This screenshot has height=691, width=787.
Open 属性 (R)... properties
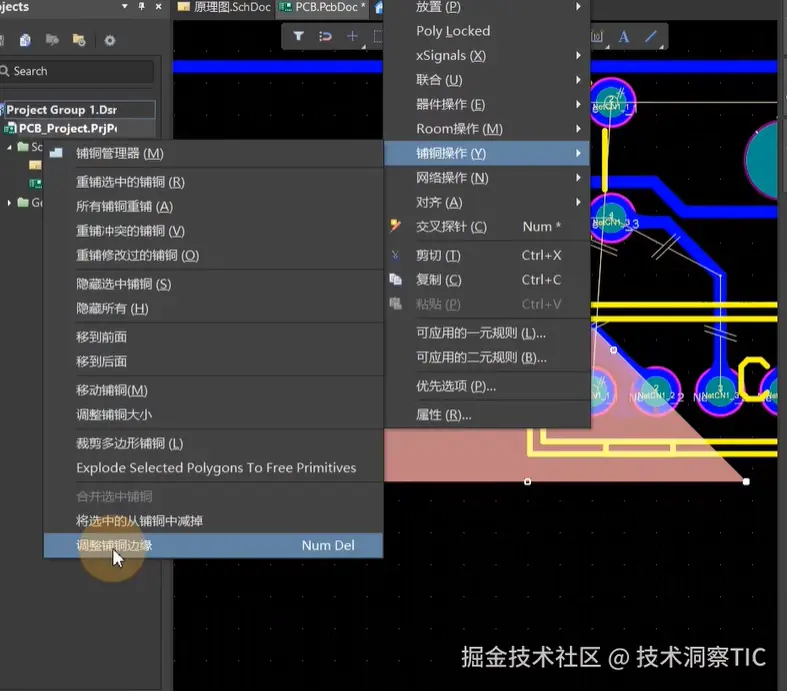[x=487, y=415]
